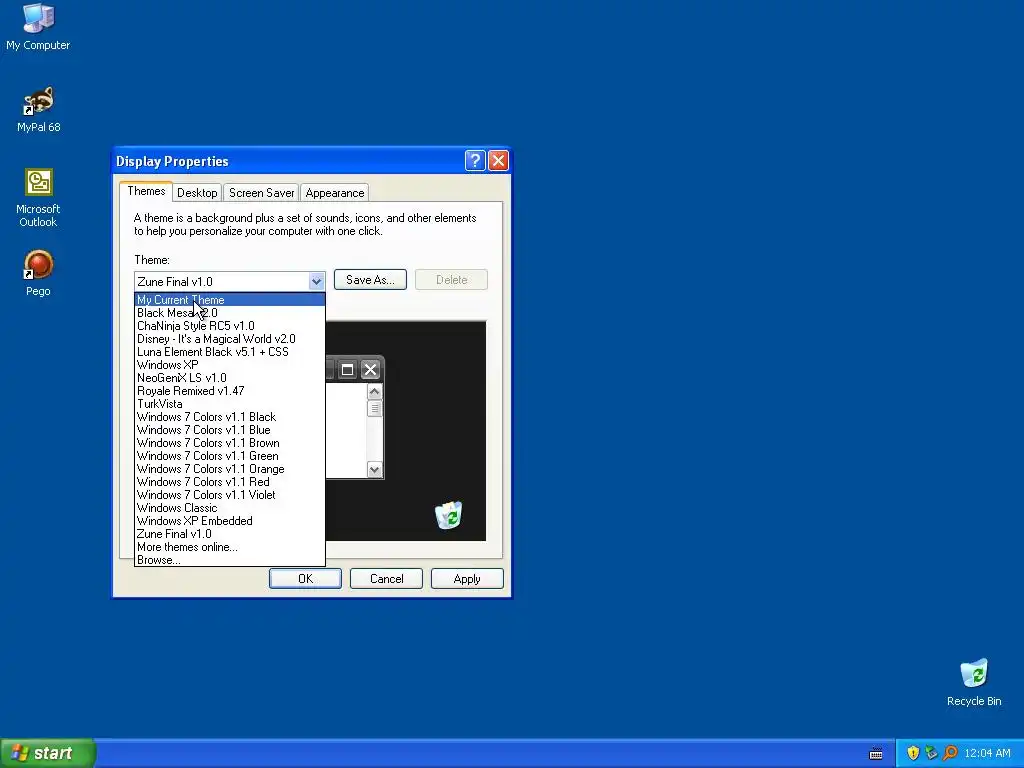Click the down arrow of the preview scrollbar
This screenshot has width=1024, height=768.
point(374,469)
